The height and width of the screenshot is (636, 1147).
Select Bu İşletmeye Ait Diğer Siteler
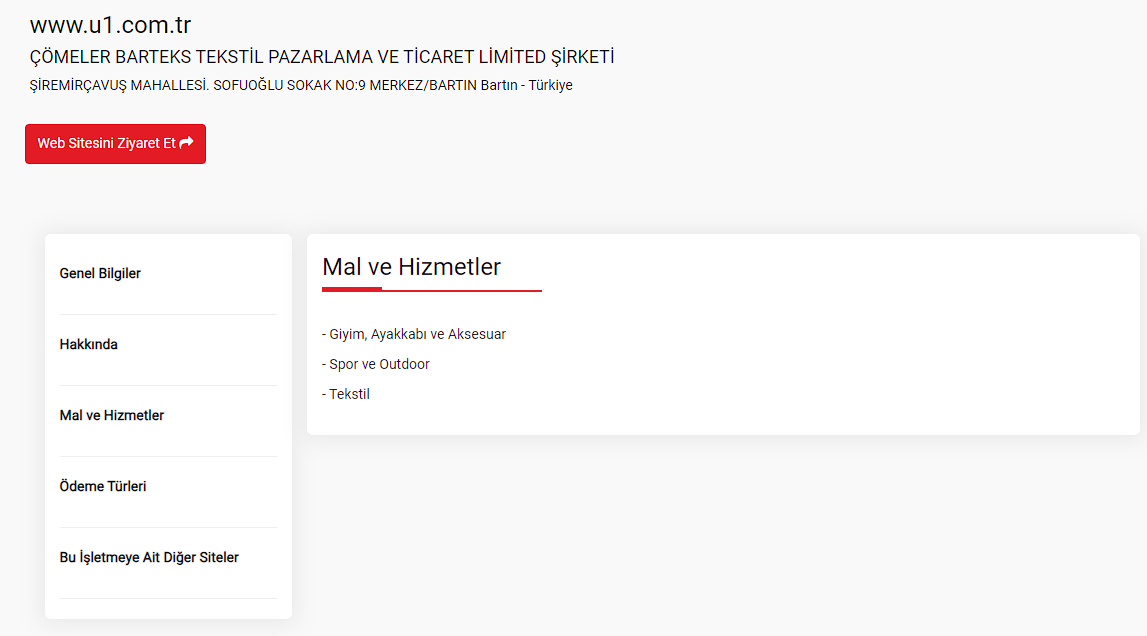tap(149, 557)
